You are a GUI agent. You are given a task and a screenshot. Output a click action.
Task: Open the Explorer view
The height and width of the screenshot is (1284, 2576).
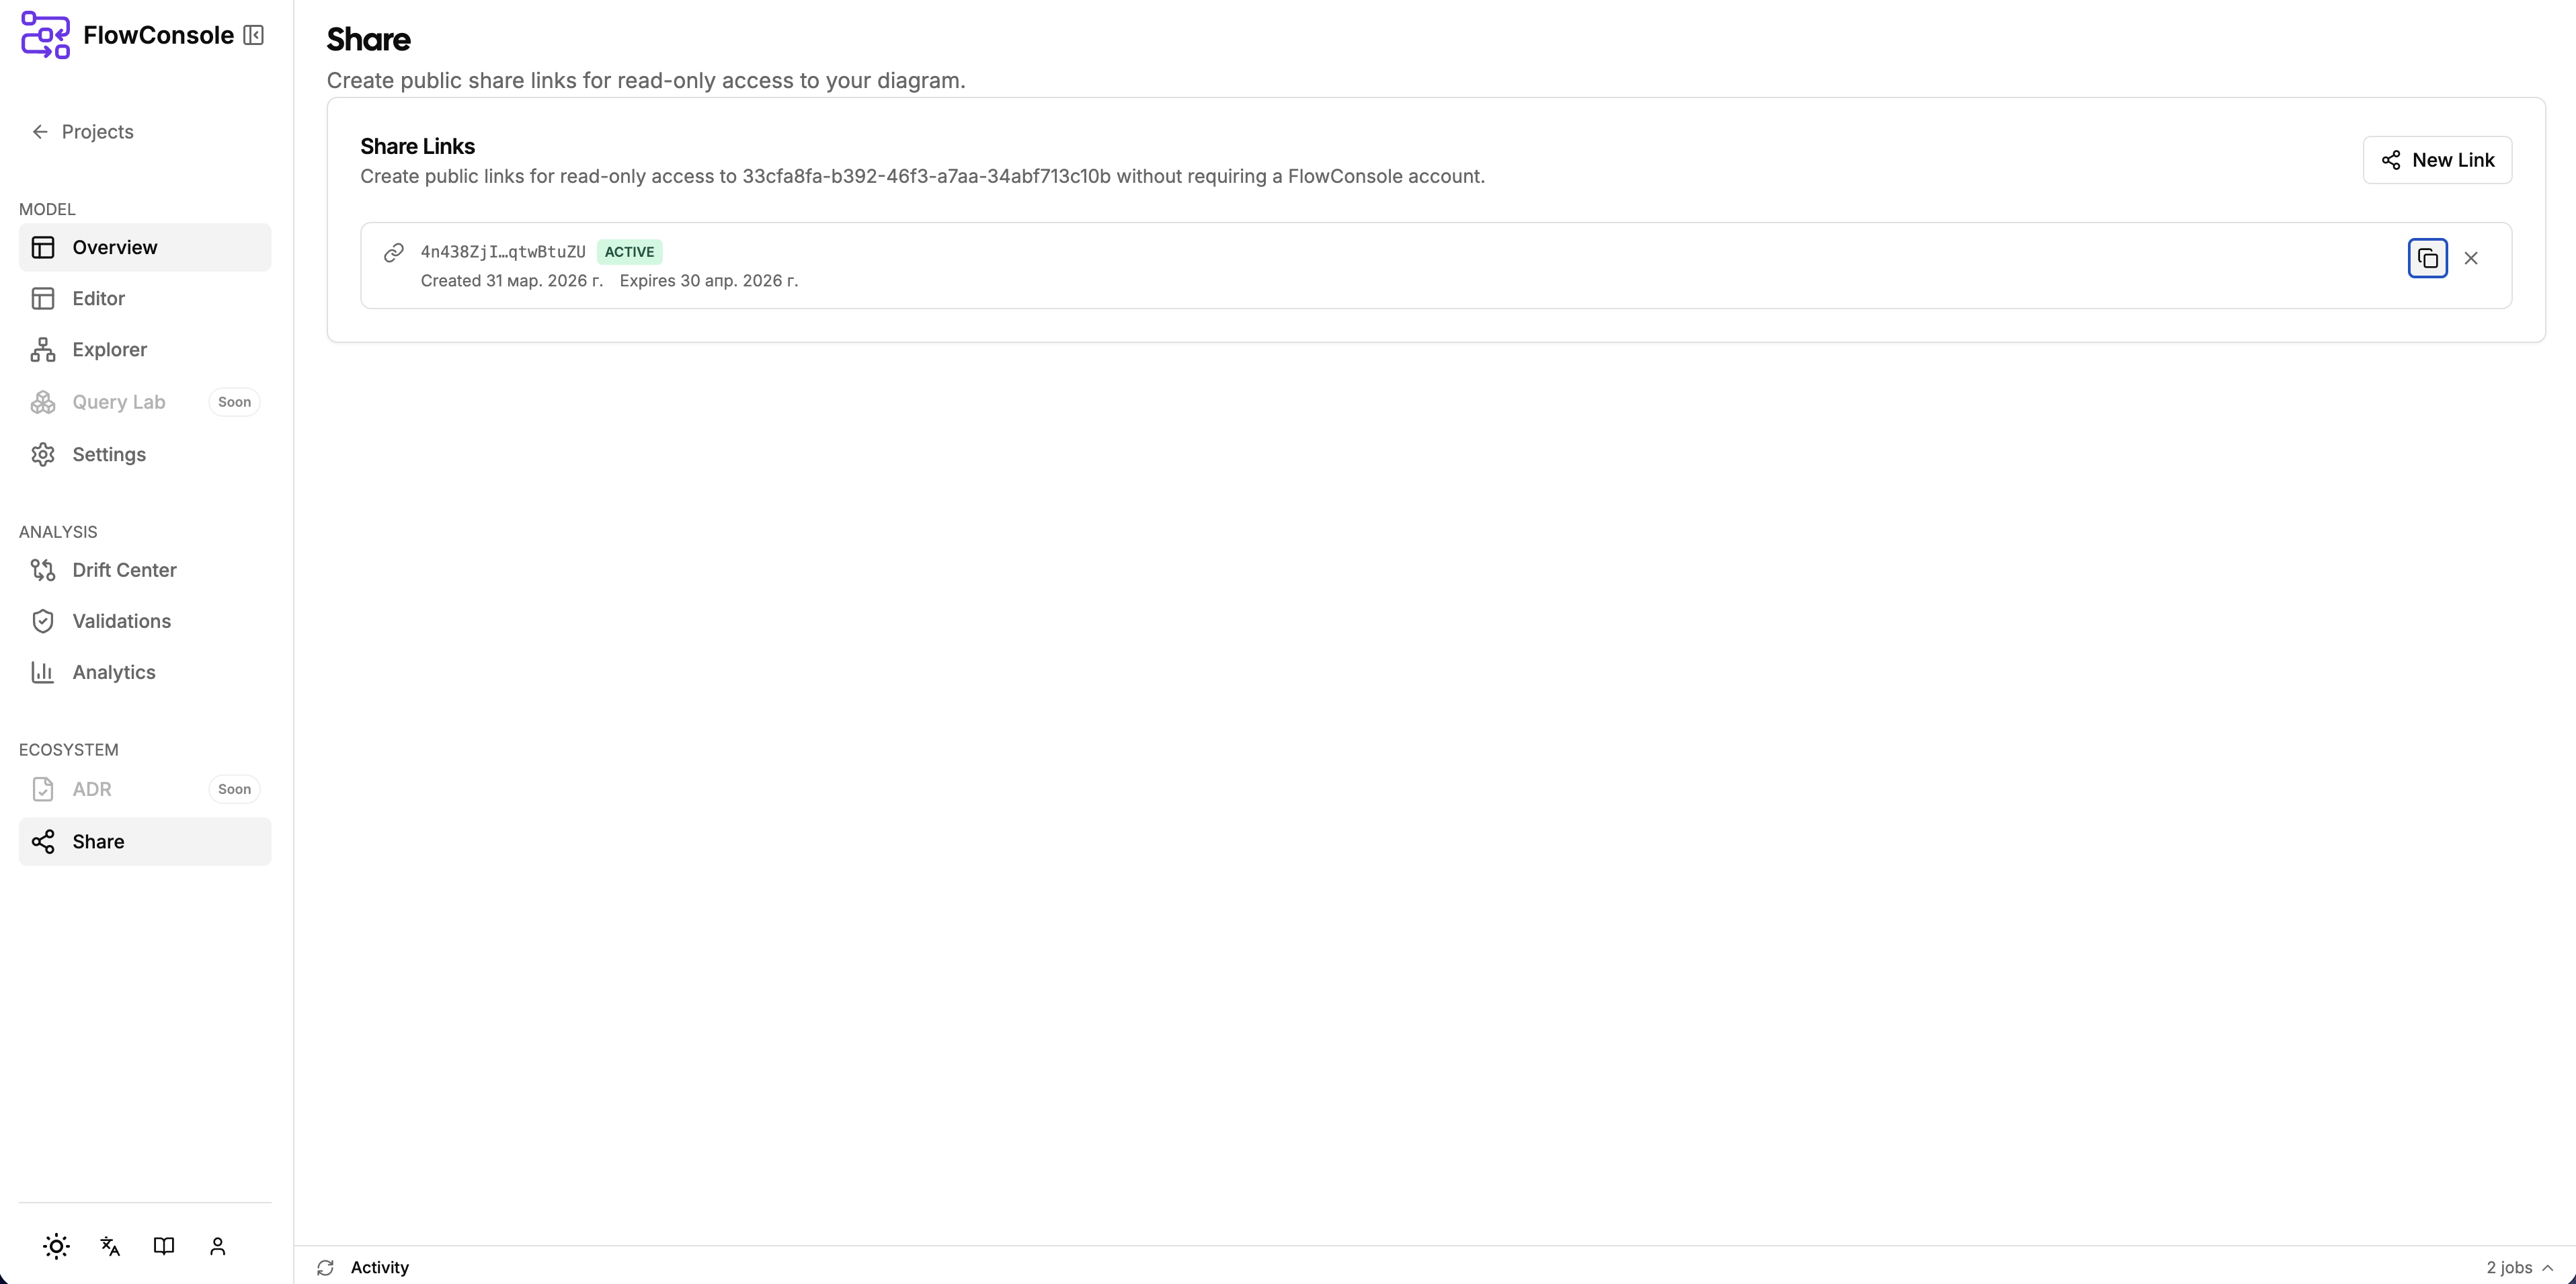coord(109,349)
